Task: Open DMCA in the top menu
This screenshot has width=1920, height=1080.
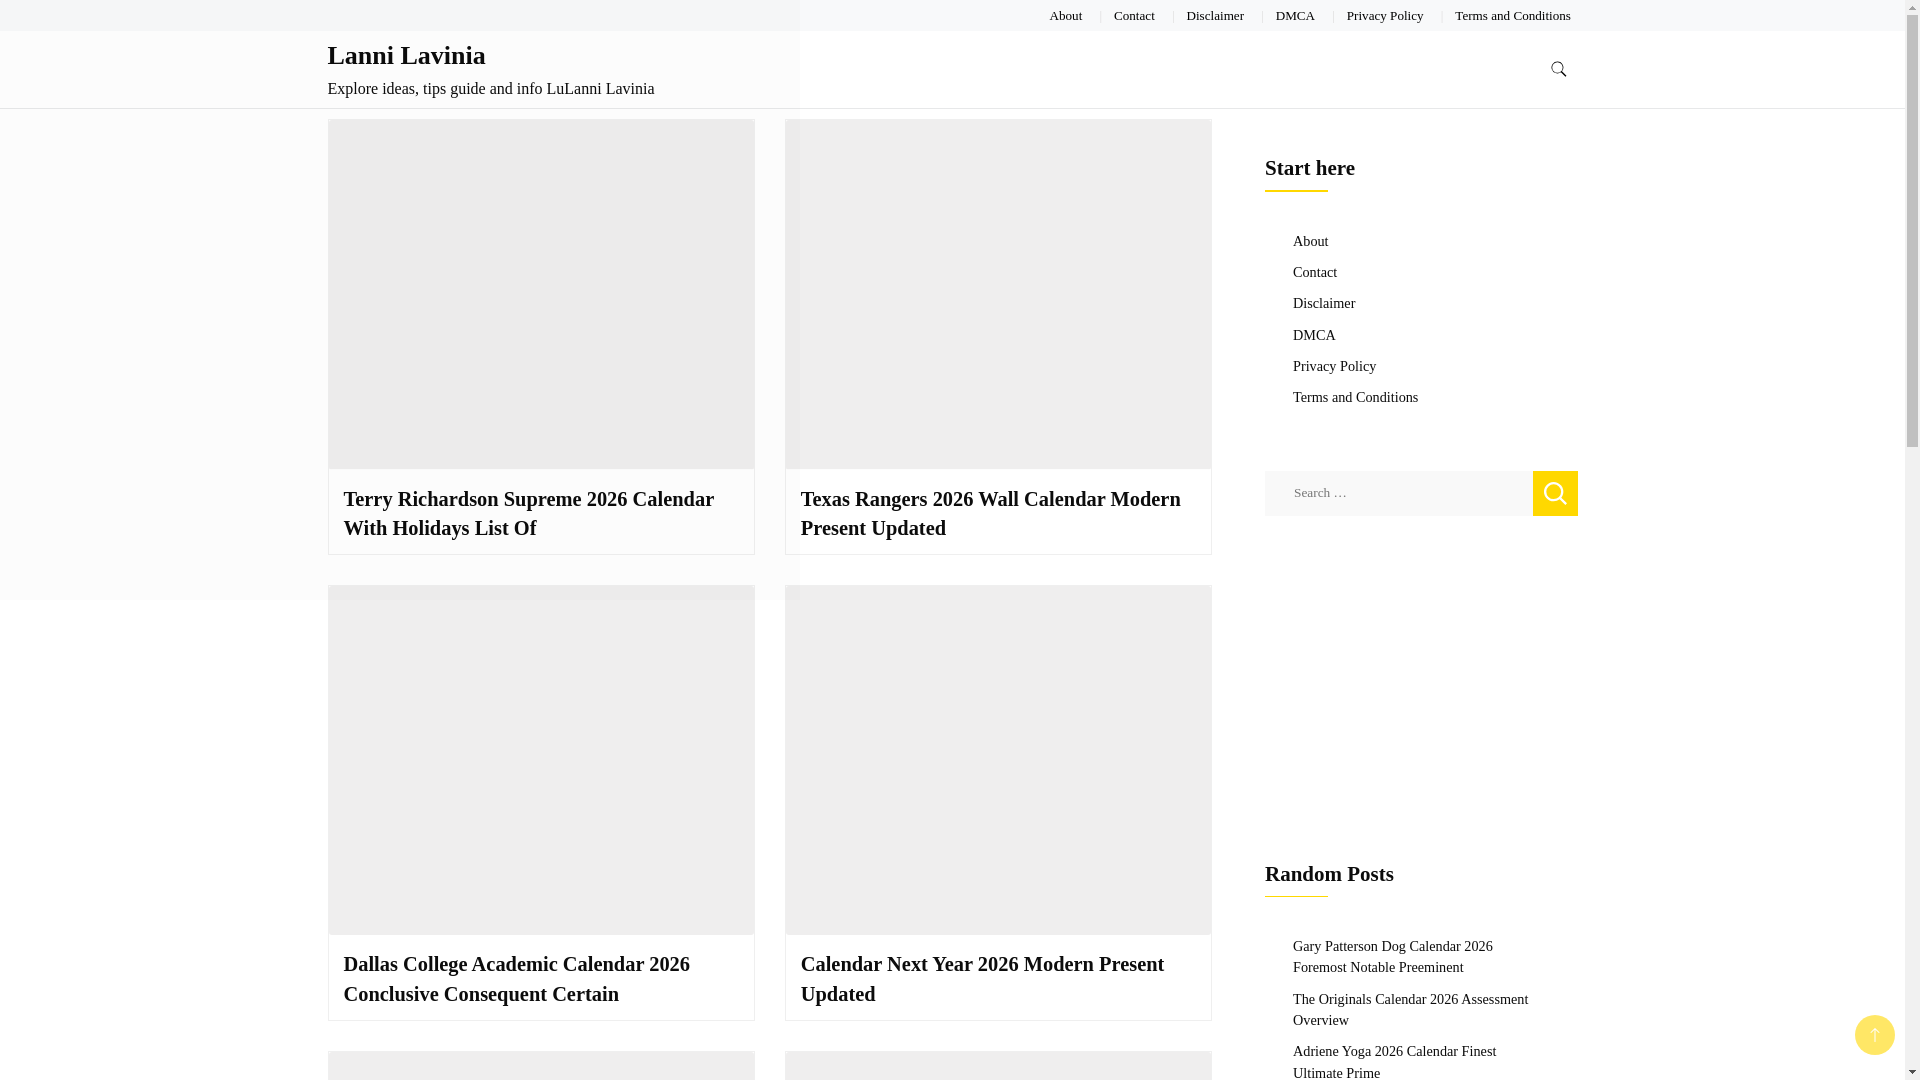Action: [1294, 15]
